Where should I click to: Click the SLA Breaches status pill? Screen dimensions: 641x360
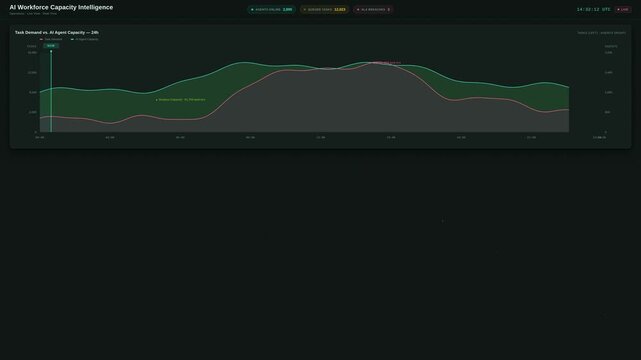[373, 9]
